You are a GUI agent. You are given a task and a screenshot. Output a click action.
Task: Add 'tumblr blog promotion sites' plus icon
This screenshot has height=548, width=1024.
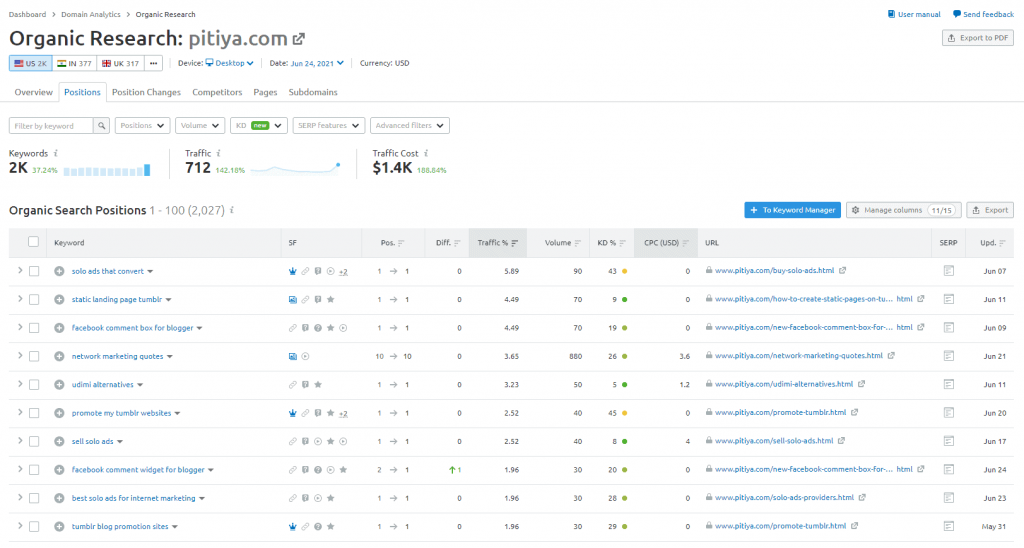click(59, 526)
